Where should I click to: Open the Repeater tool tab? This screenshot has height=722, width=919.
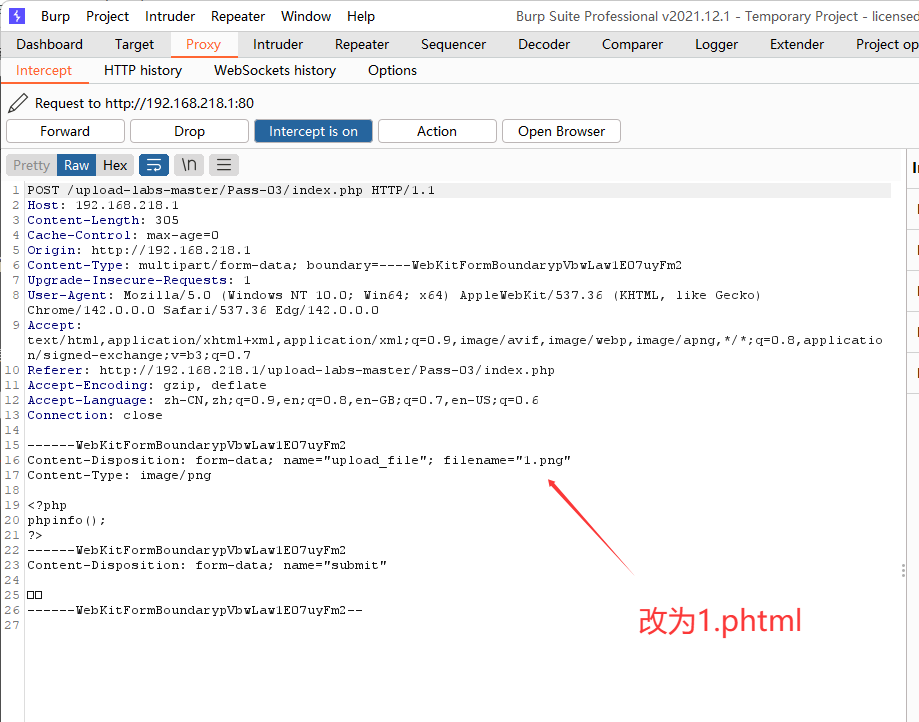pos(362,45)
